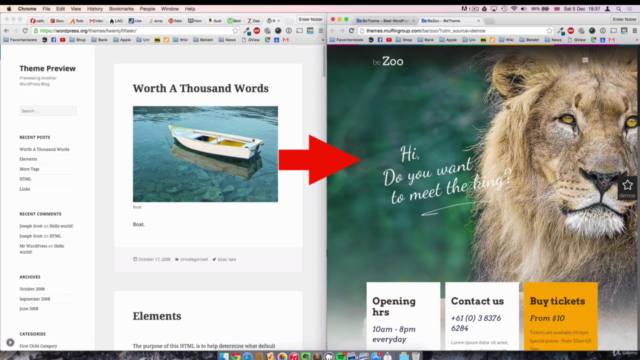The width and height of the screenshot is (640, 360).
Task: Click the Theme Preview site title
Action: [47, 69]
